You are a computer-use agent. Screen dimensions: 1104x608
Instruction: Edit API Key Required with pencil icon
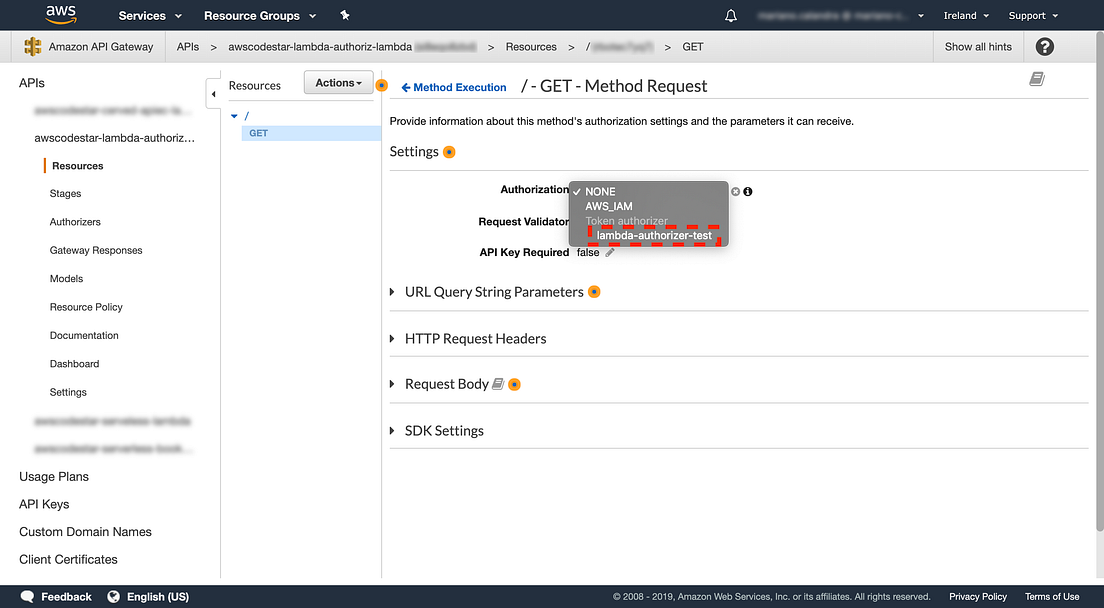610,252
